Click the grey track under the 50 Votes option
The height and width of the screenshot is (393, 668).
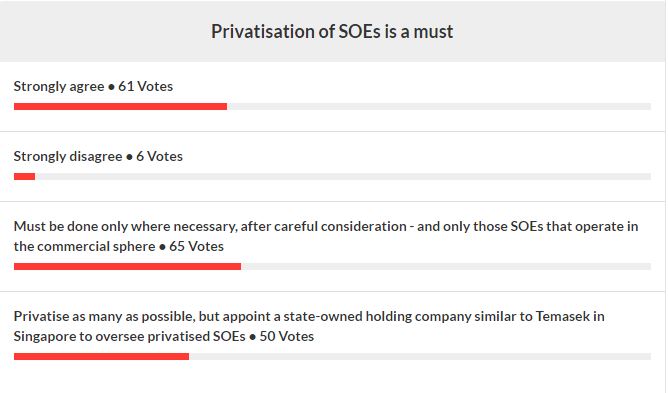(420, 356)
